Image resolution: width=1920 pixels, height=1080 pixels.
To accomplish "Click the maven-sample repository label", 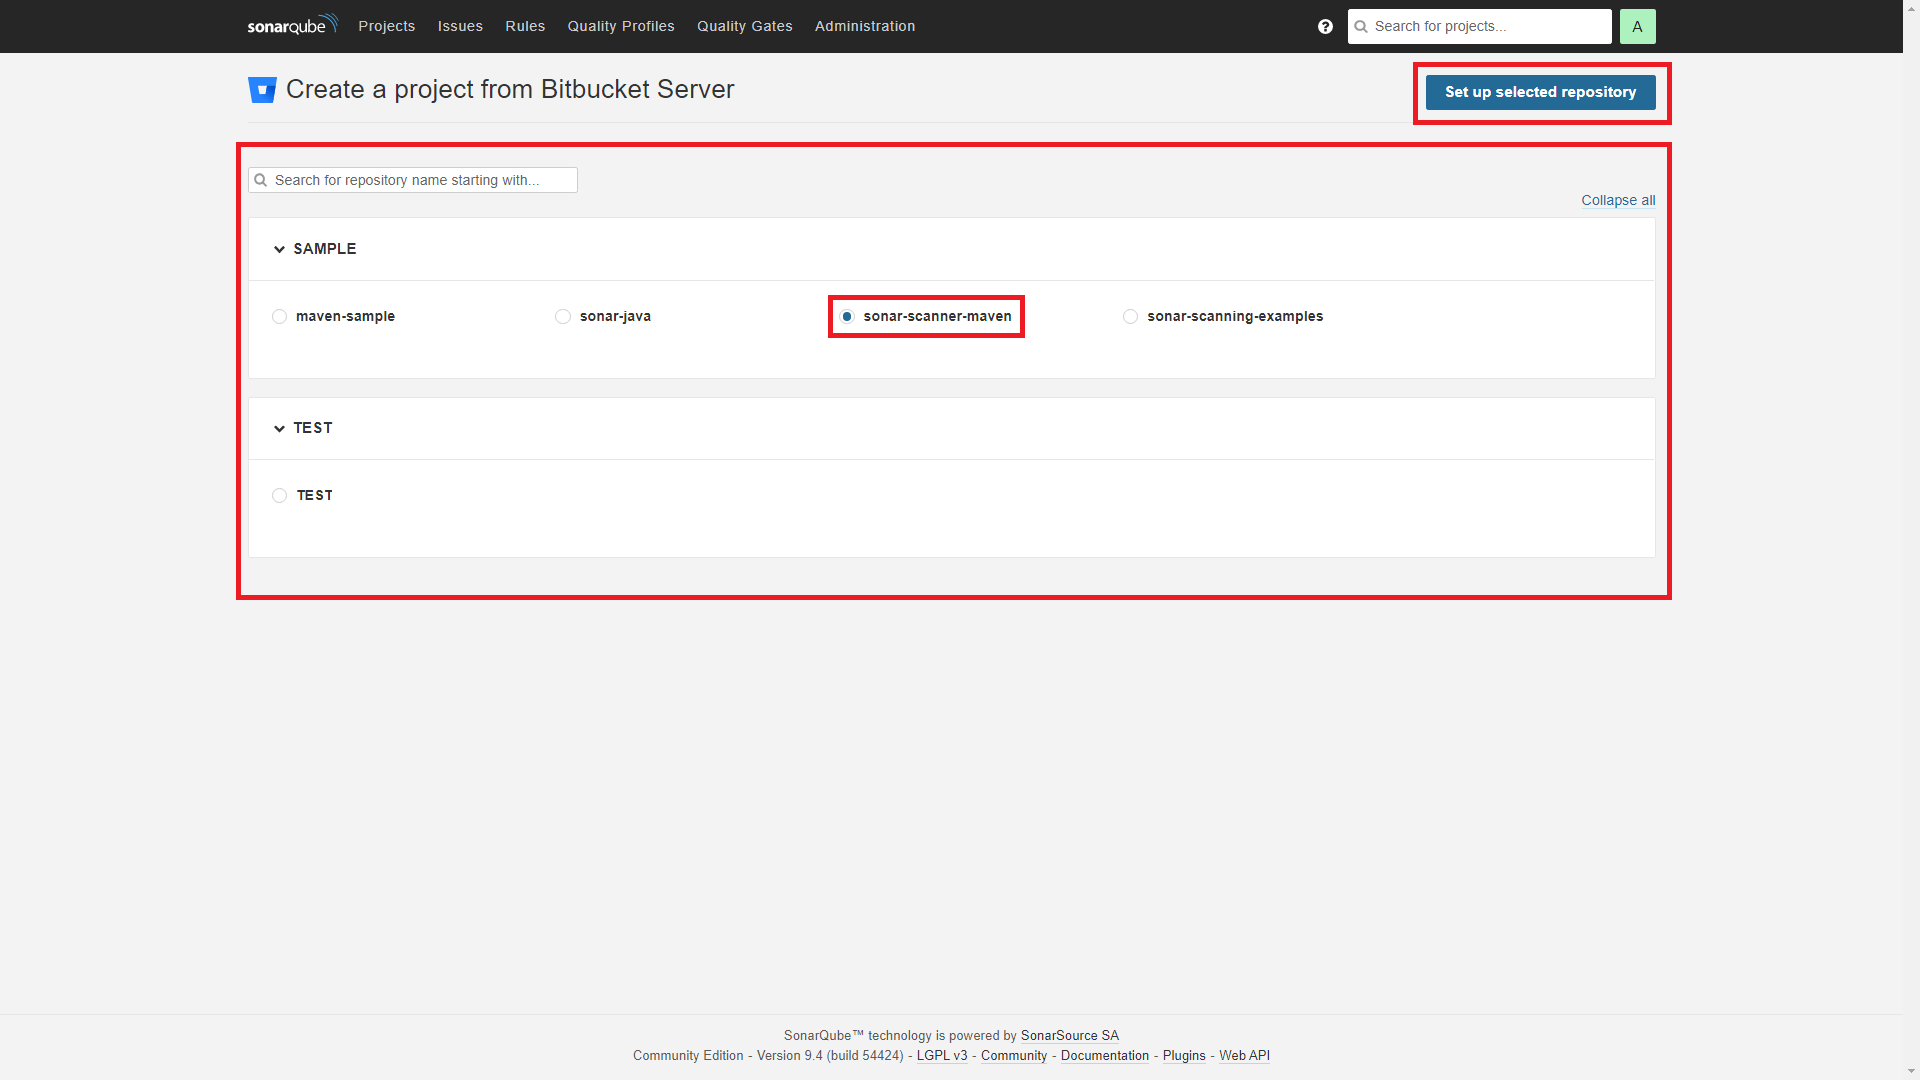I will pos(345,316).
